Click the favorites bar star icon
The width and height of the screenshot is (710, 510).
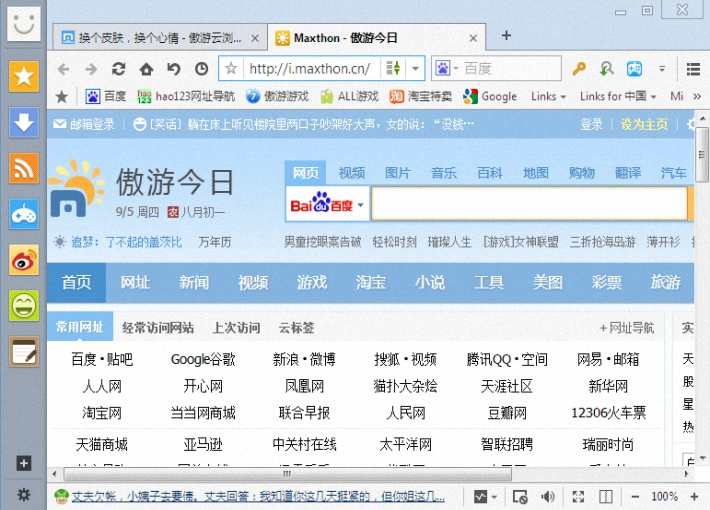62,96
